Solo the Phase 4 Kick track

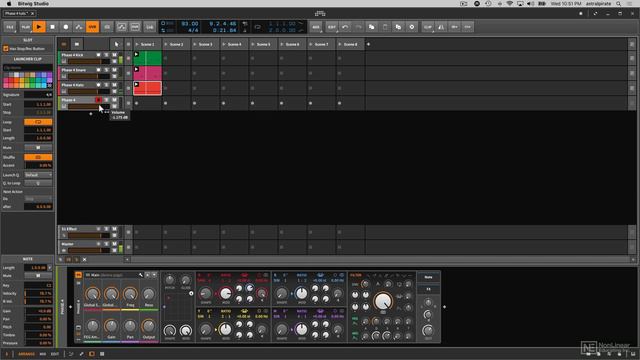coord(107,55)
